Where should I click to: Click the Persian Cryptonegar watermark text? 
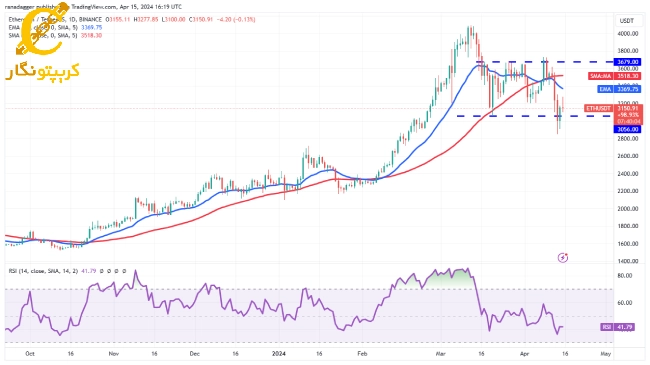click(42, 72)
